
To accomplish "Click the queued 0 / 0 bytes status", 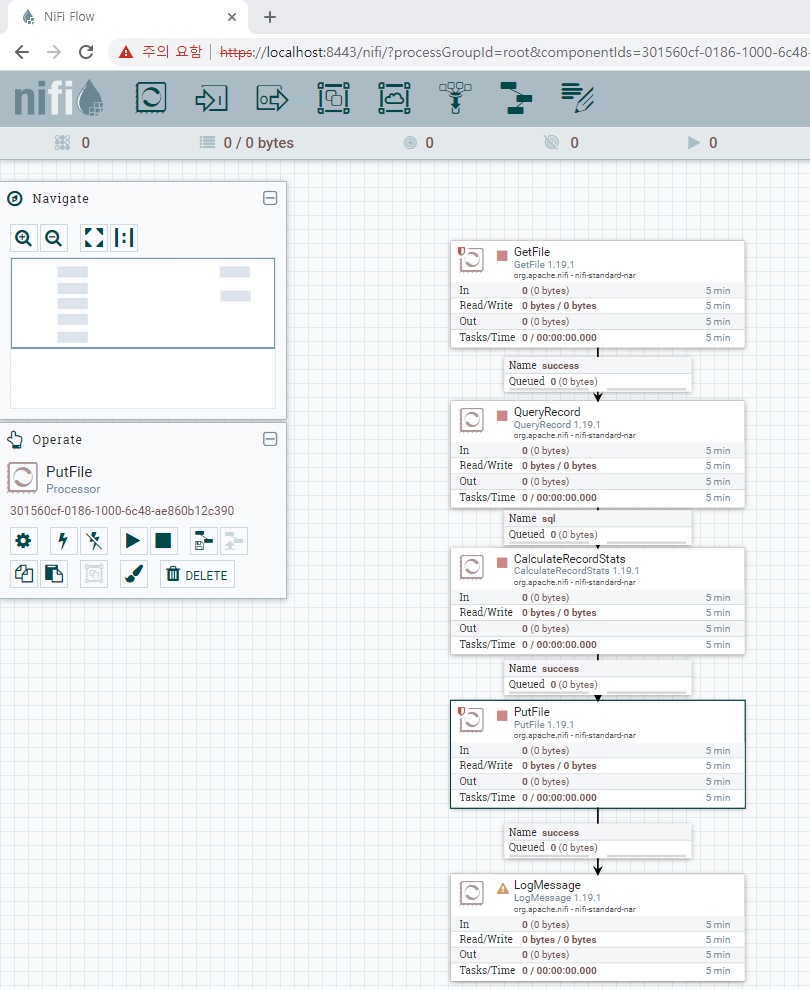I will pyautogui.click(x=247, y=143).
